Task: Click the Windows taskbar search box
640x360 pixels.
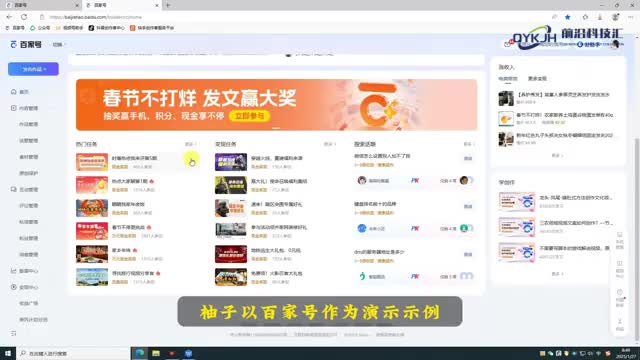Action: 73,353
